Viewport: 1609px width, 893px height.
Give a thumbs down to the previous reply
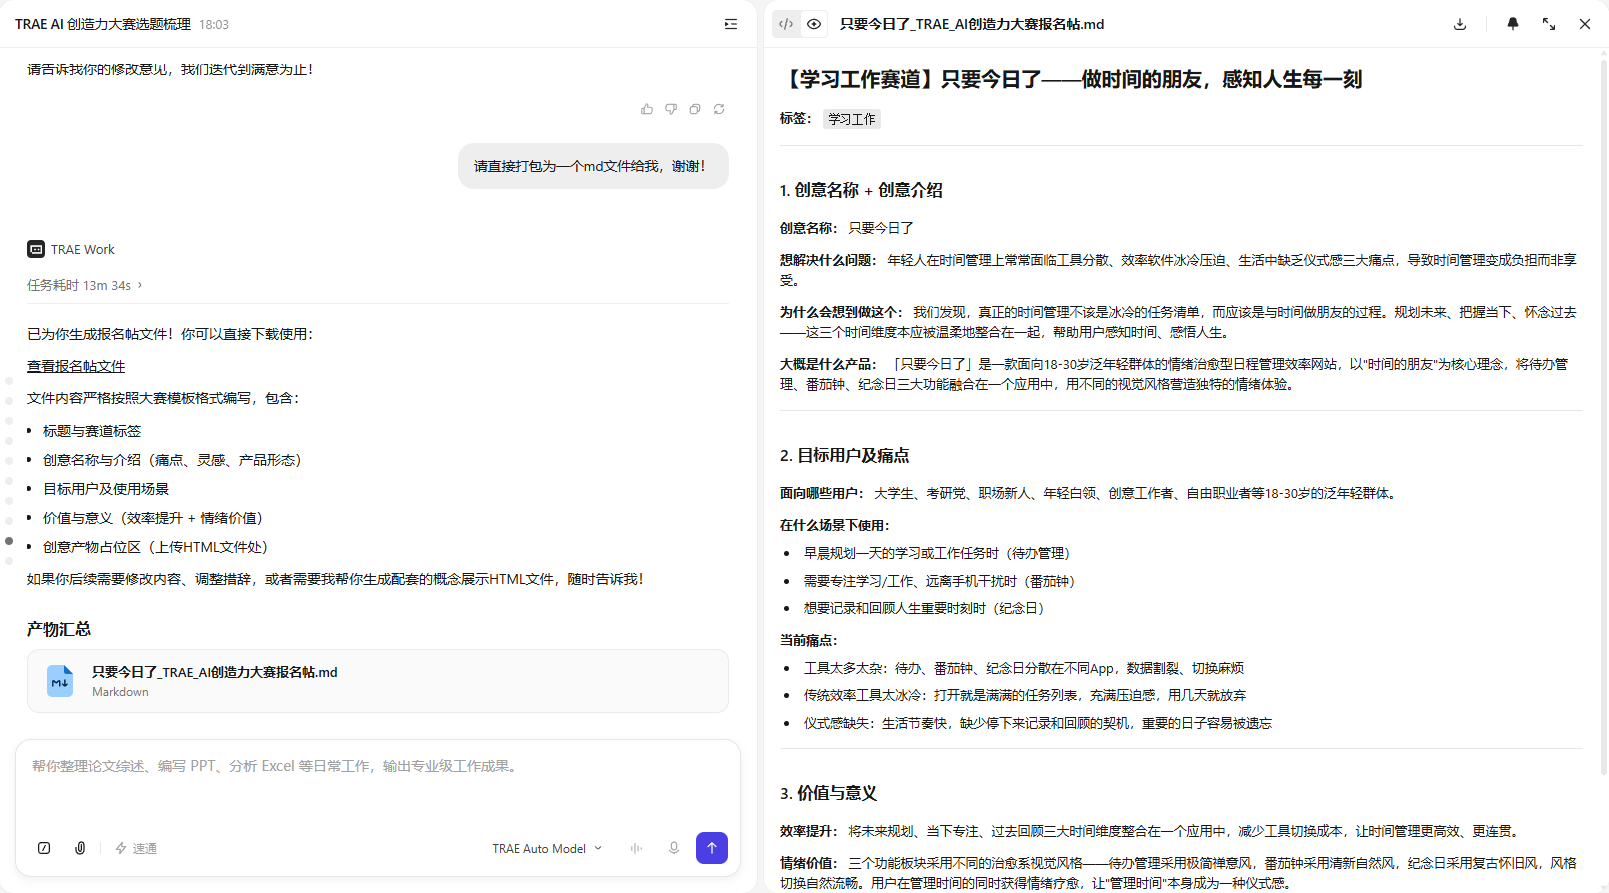click(671, 109)
